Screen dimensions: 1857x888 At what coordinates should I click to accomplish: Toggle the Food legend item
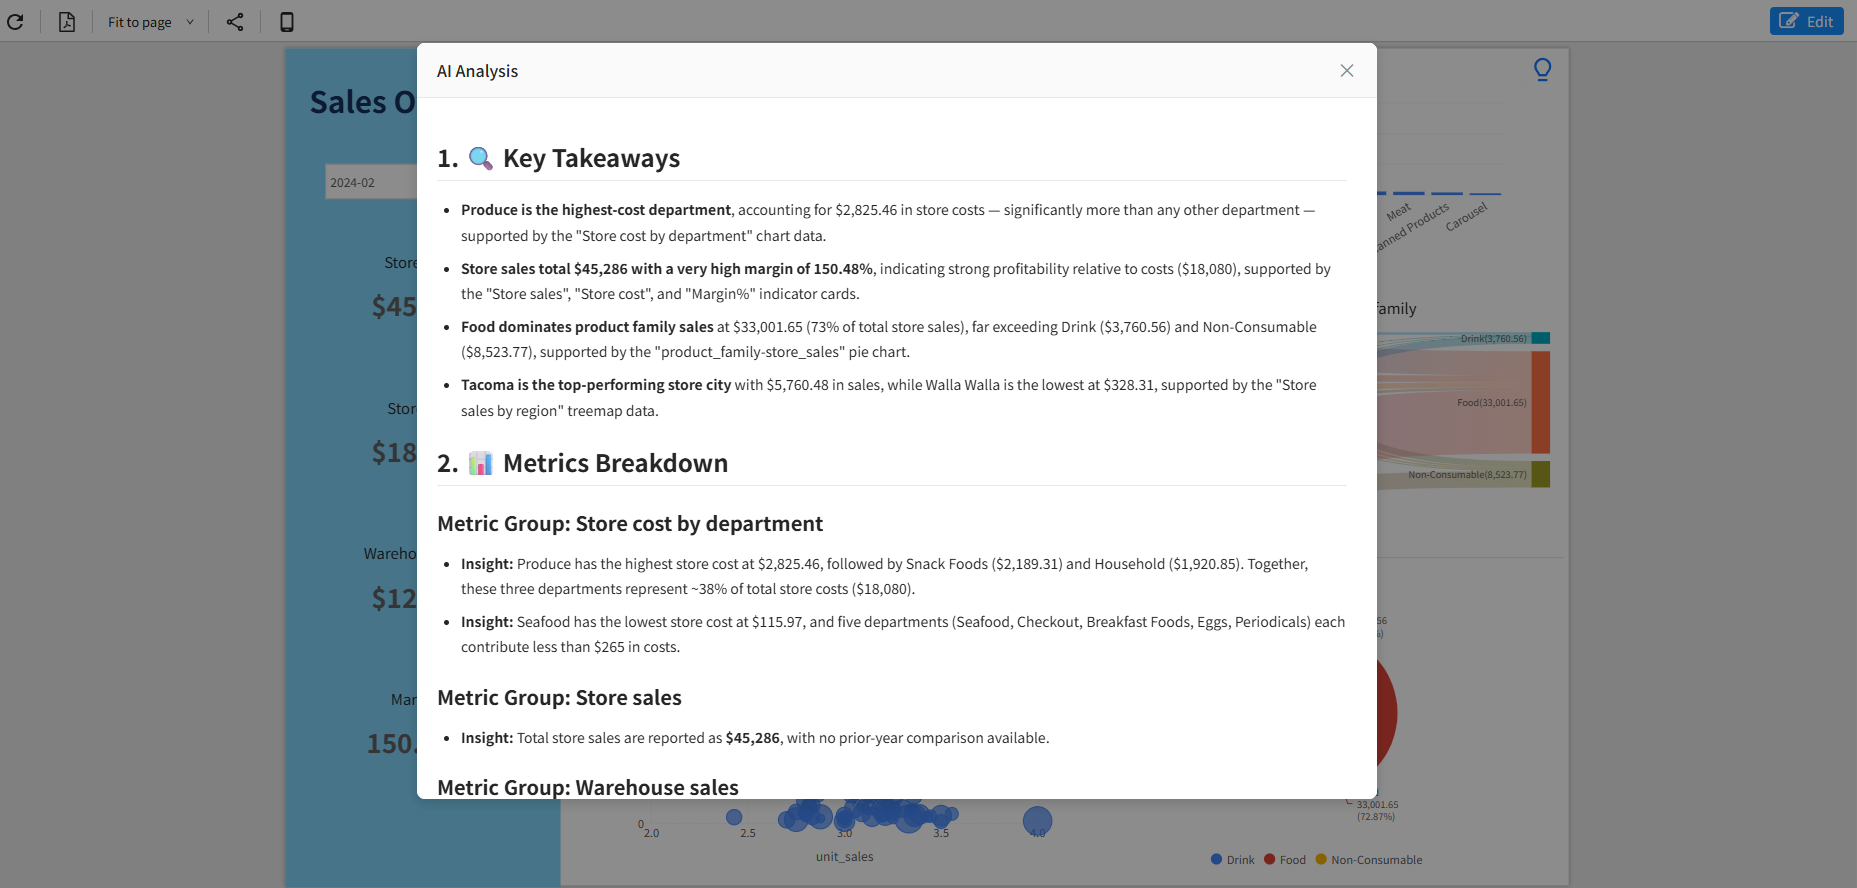click(1285, 860)
